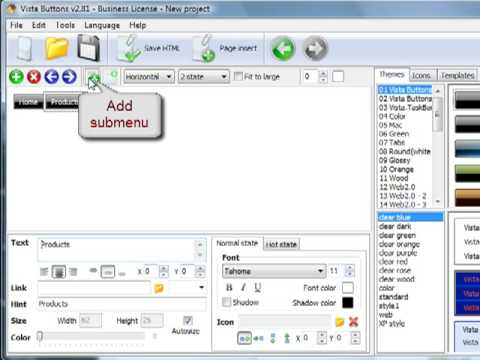This screenshot has height=360, width=480.
Task: Toggle italic font style
Action: pyautogui.click(x=243, y=287)
